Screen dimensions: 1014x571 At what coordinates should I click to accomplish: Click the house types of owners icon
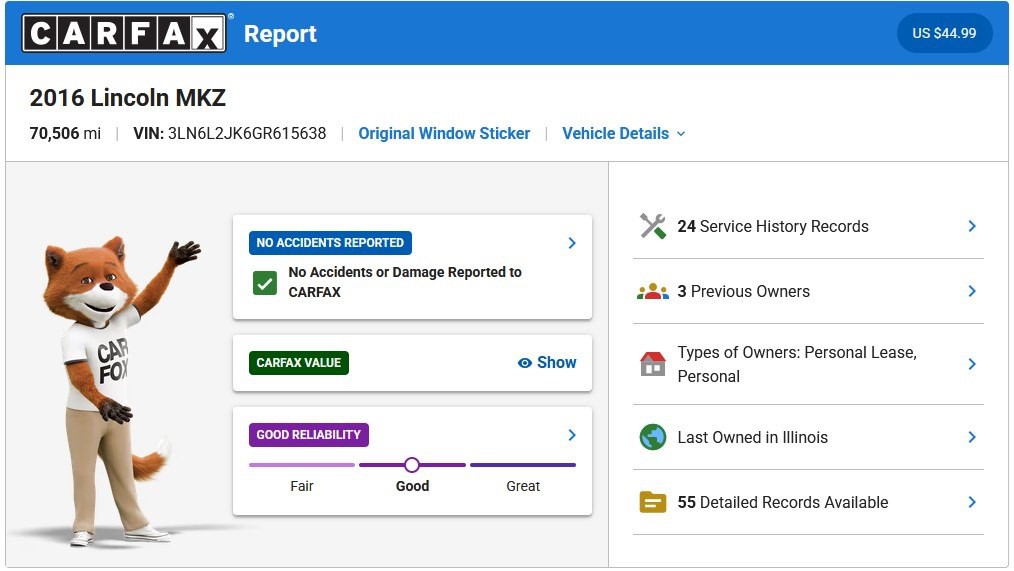coord(653,364)
